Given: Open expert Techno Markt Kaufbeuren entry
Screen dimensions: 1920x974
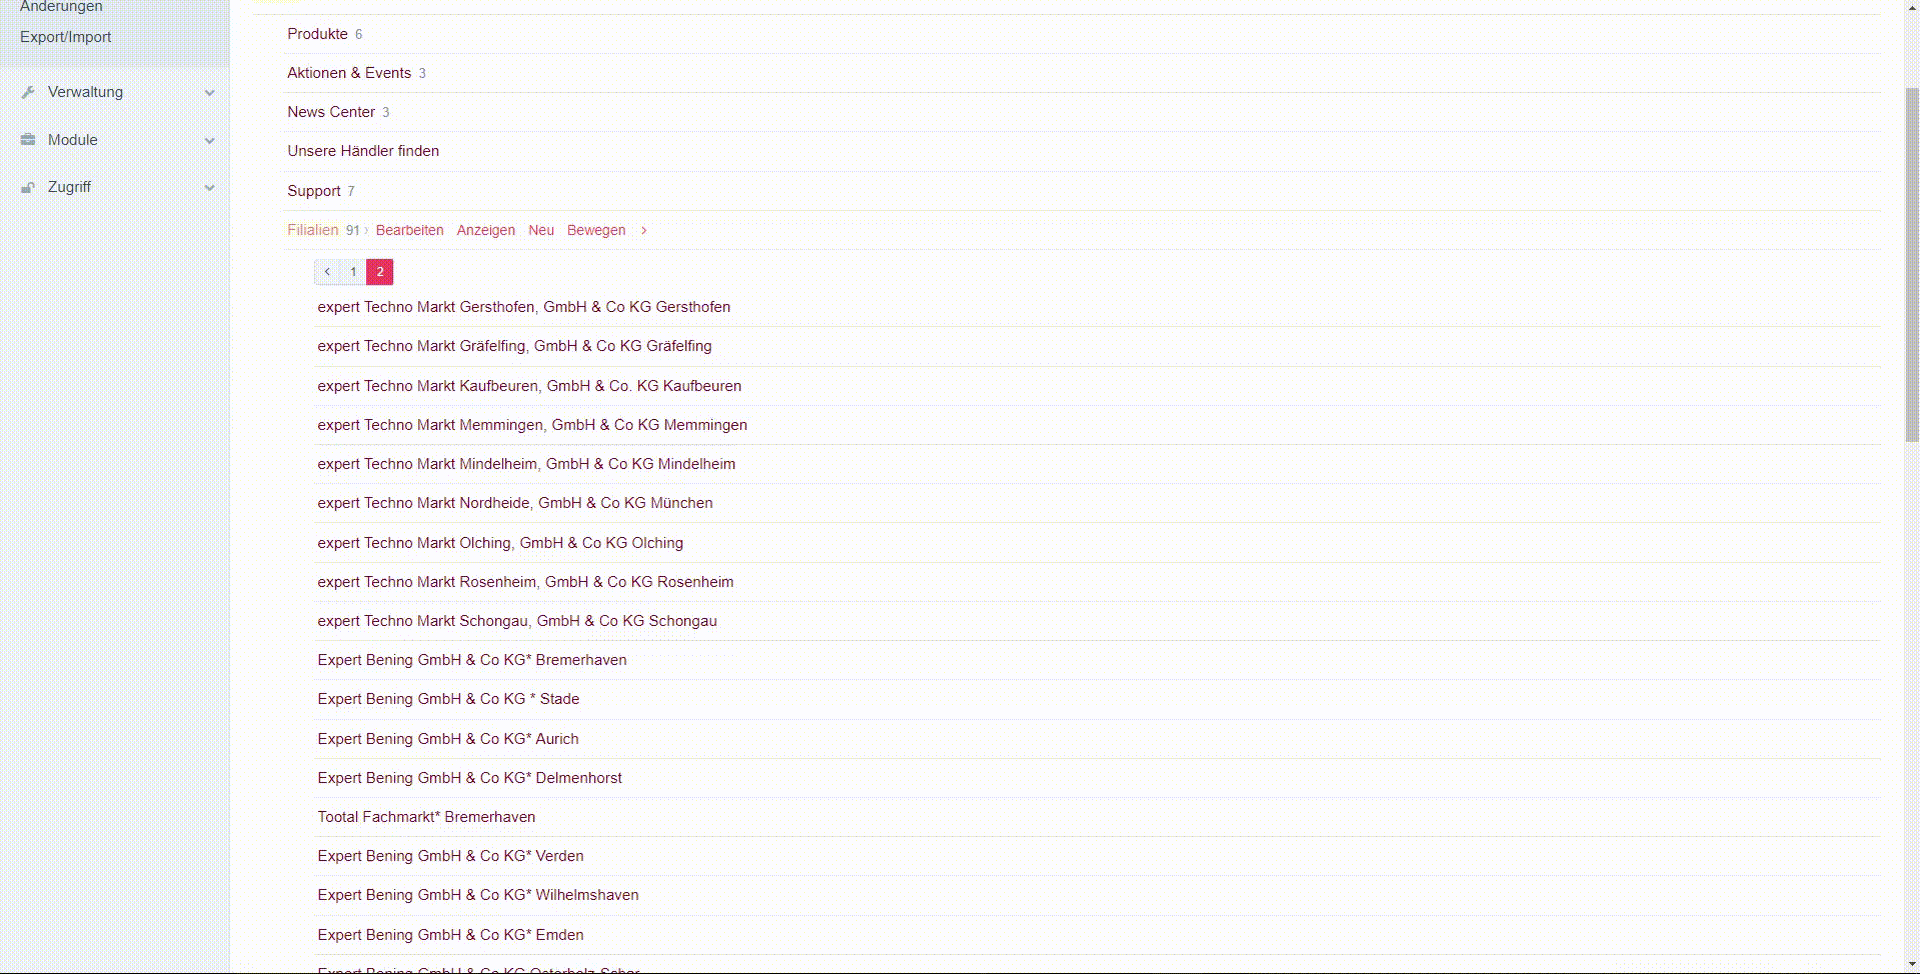Looking at the screenshot, I should (x=530, y=386).
